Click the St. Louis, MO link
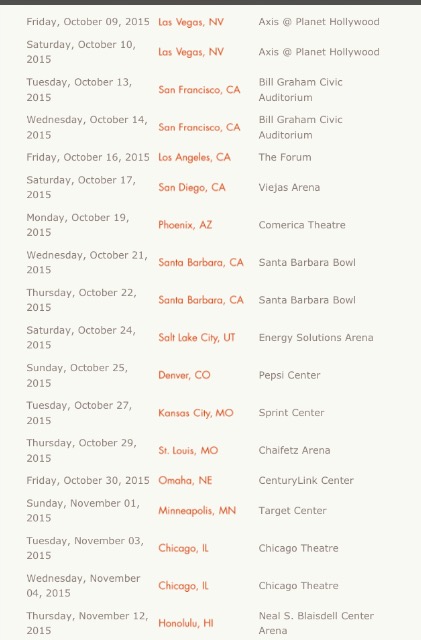This screenshot has width=421, height=640. [188, 451]
